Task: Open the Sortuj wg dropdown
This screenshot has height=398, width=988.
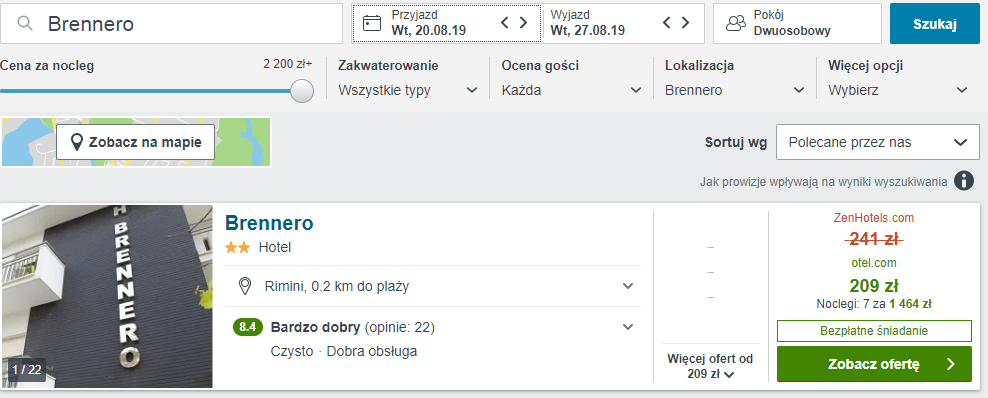Action: click(878, 142)
